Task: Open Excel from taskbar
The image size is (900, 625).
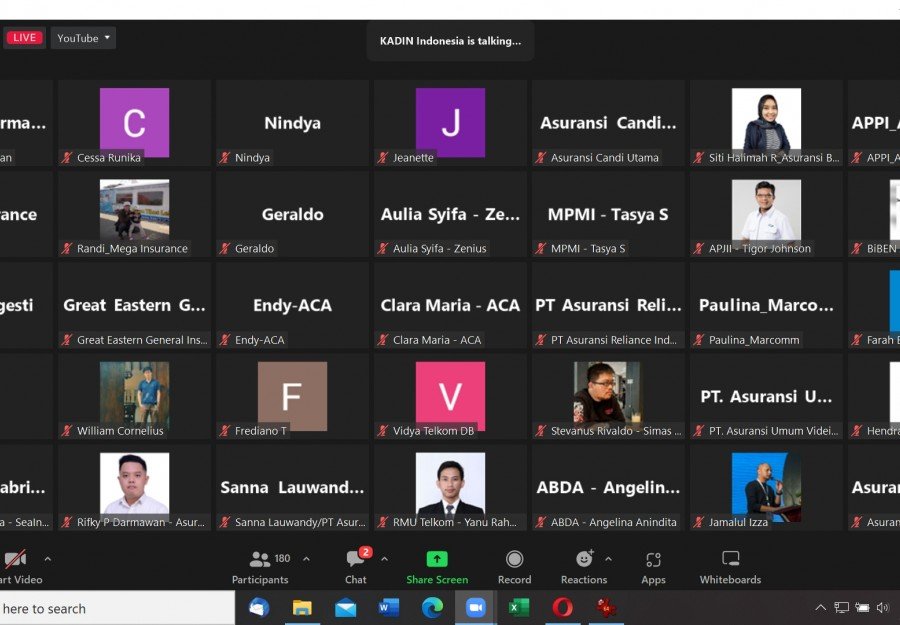Action: tap(519, 607)
